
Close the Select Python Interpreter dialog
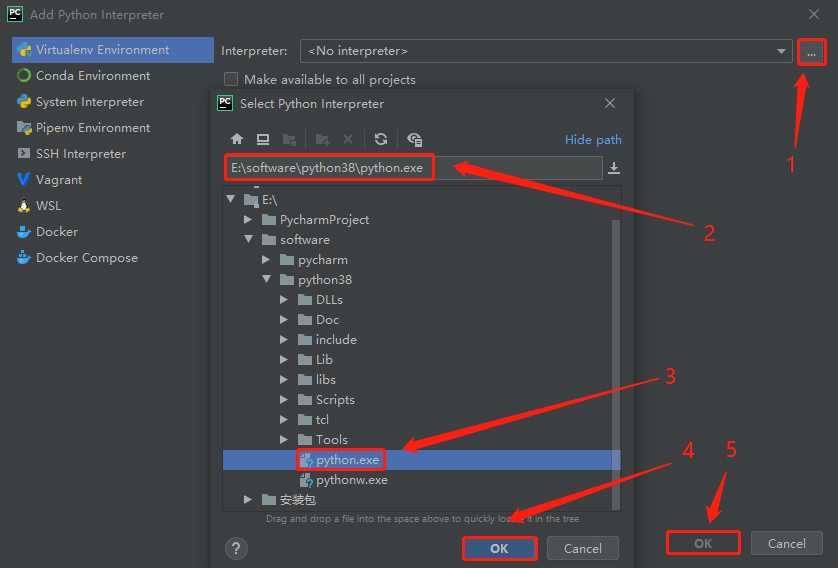pyautogui.click(x=610, y=103)
